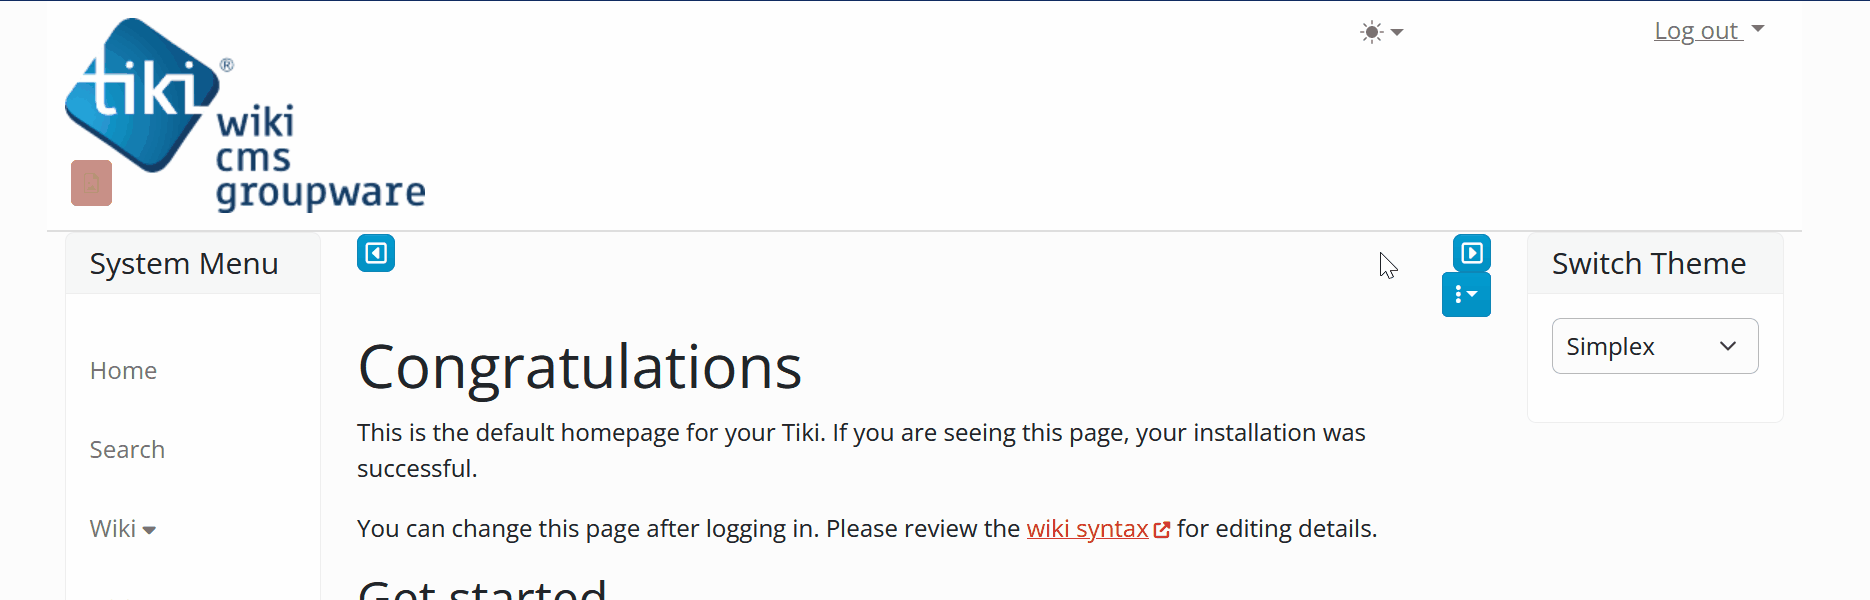Image resolution: width=1870 pixels, height=600 pixels.
Task: Open Home in the System Menu
Action: point(123,371)
